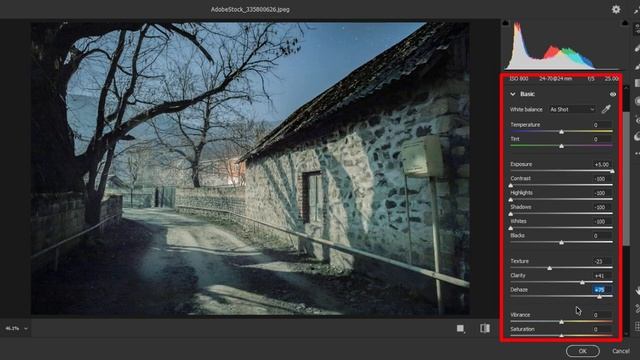Click the Cancel button
Viewport: 640px width, 360px height.
[x=621, y=351]
